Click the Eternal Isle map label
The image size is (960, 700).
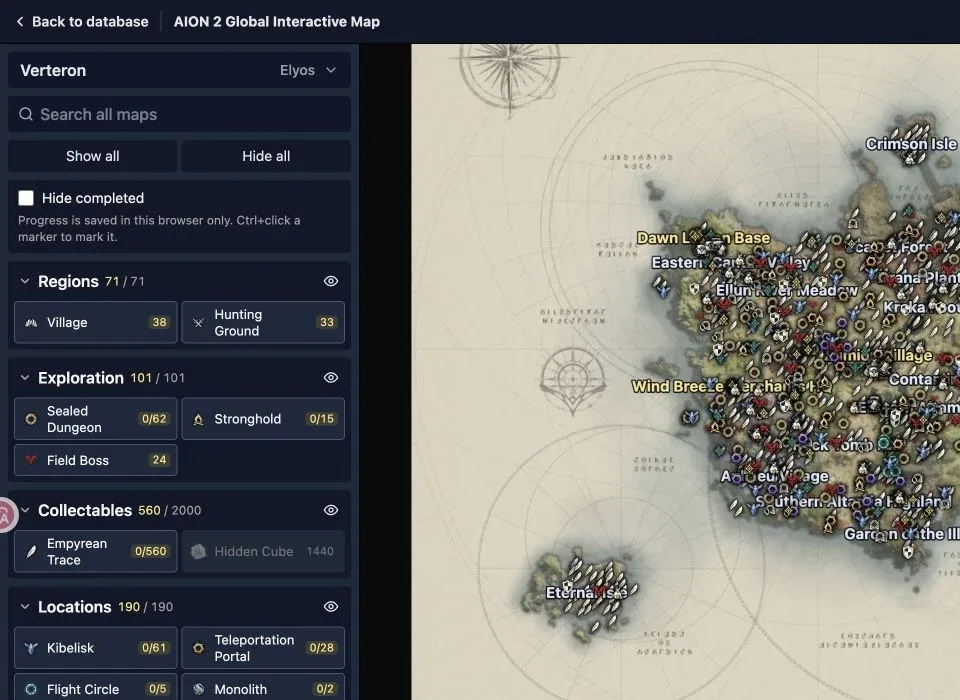click(586, 592)
